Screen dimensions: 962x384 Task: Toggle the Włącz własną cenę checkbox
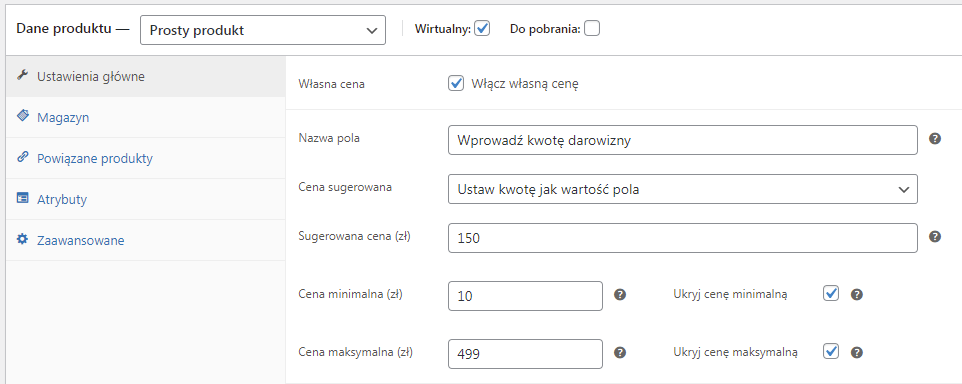pos(456,83)
